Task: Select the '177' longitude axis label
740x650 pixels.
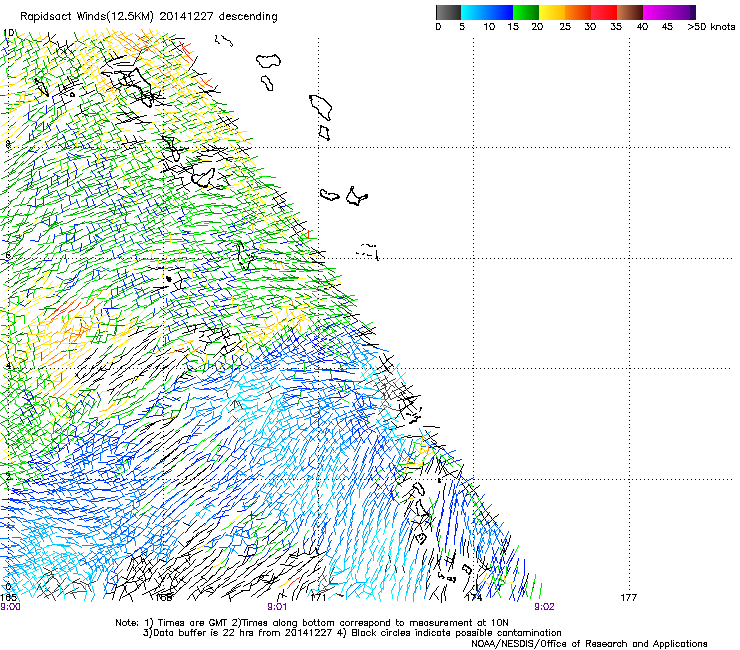Action: (629, 598)
